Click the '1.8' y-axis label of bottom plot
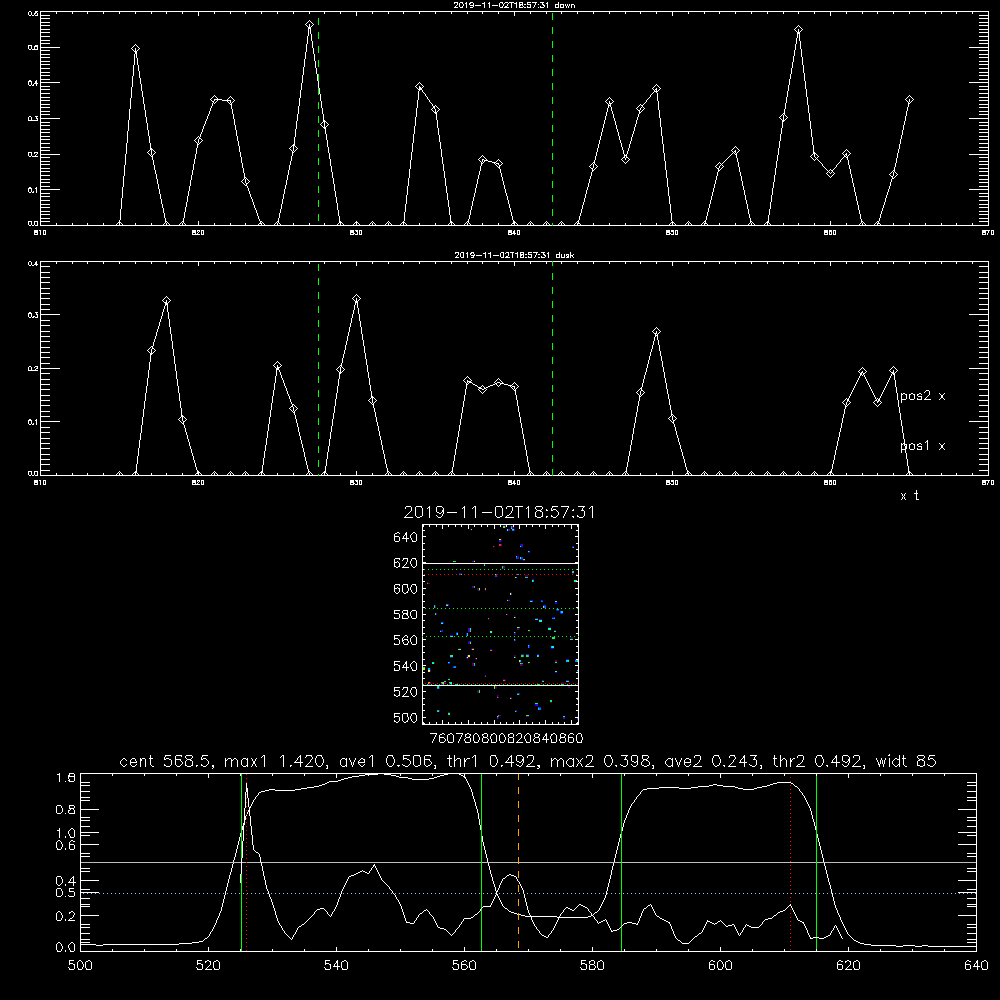1000x1000 pixels. click(x=66, y=778)
